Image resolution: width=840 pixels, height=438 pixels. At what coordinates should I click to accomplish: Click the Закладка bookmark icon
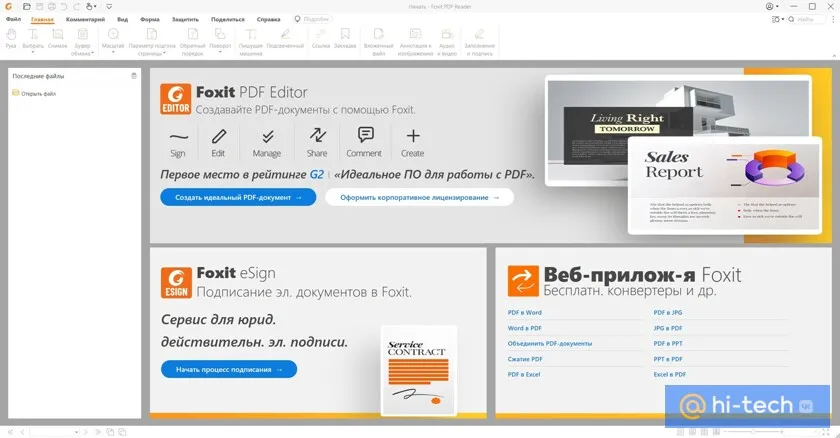coord(345,38)
